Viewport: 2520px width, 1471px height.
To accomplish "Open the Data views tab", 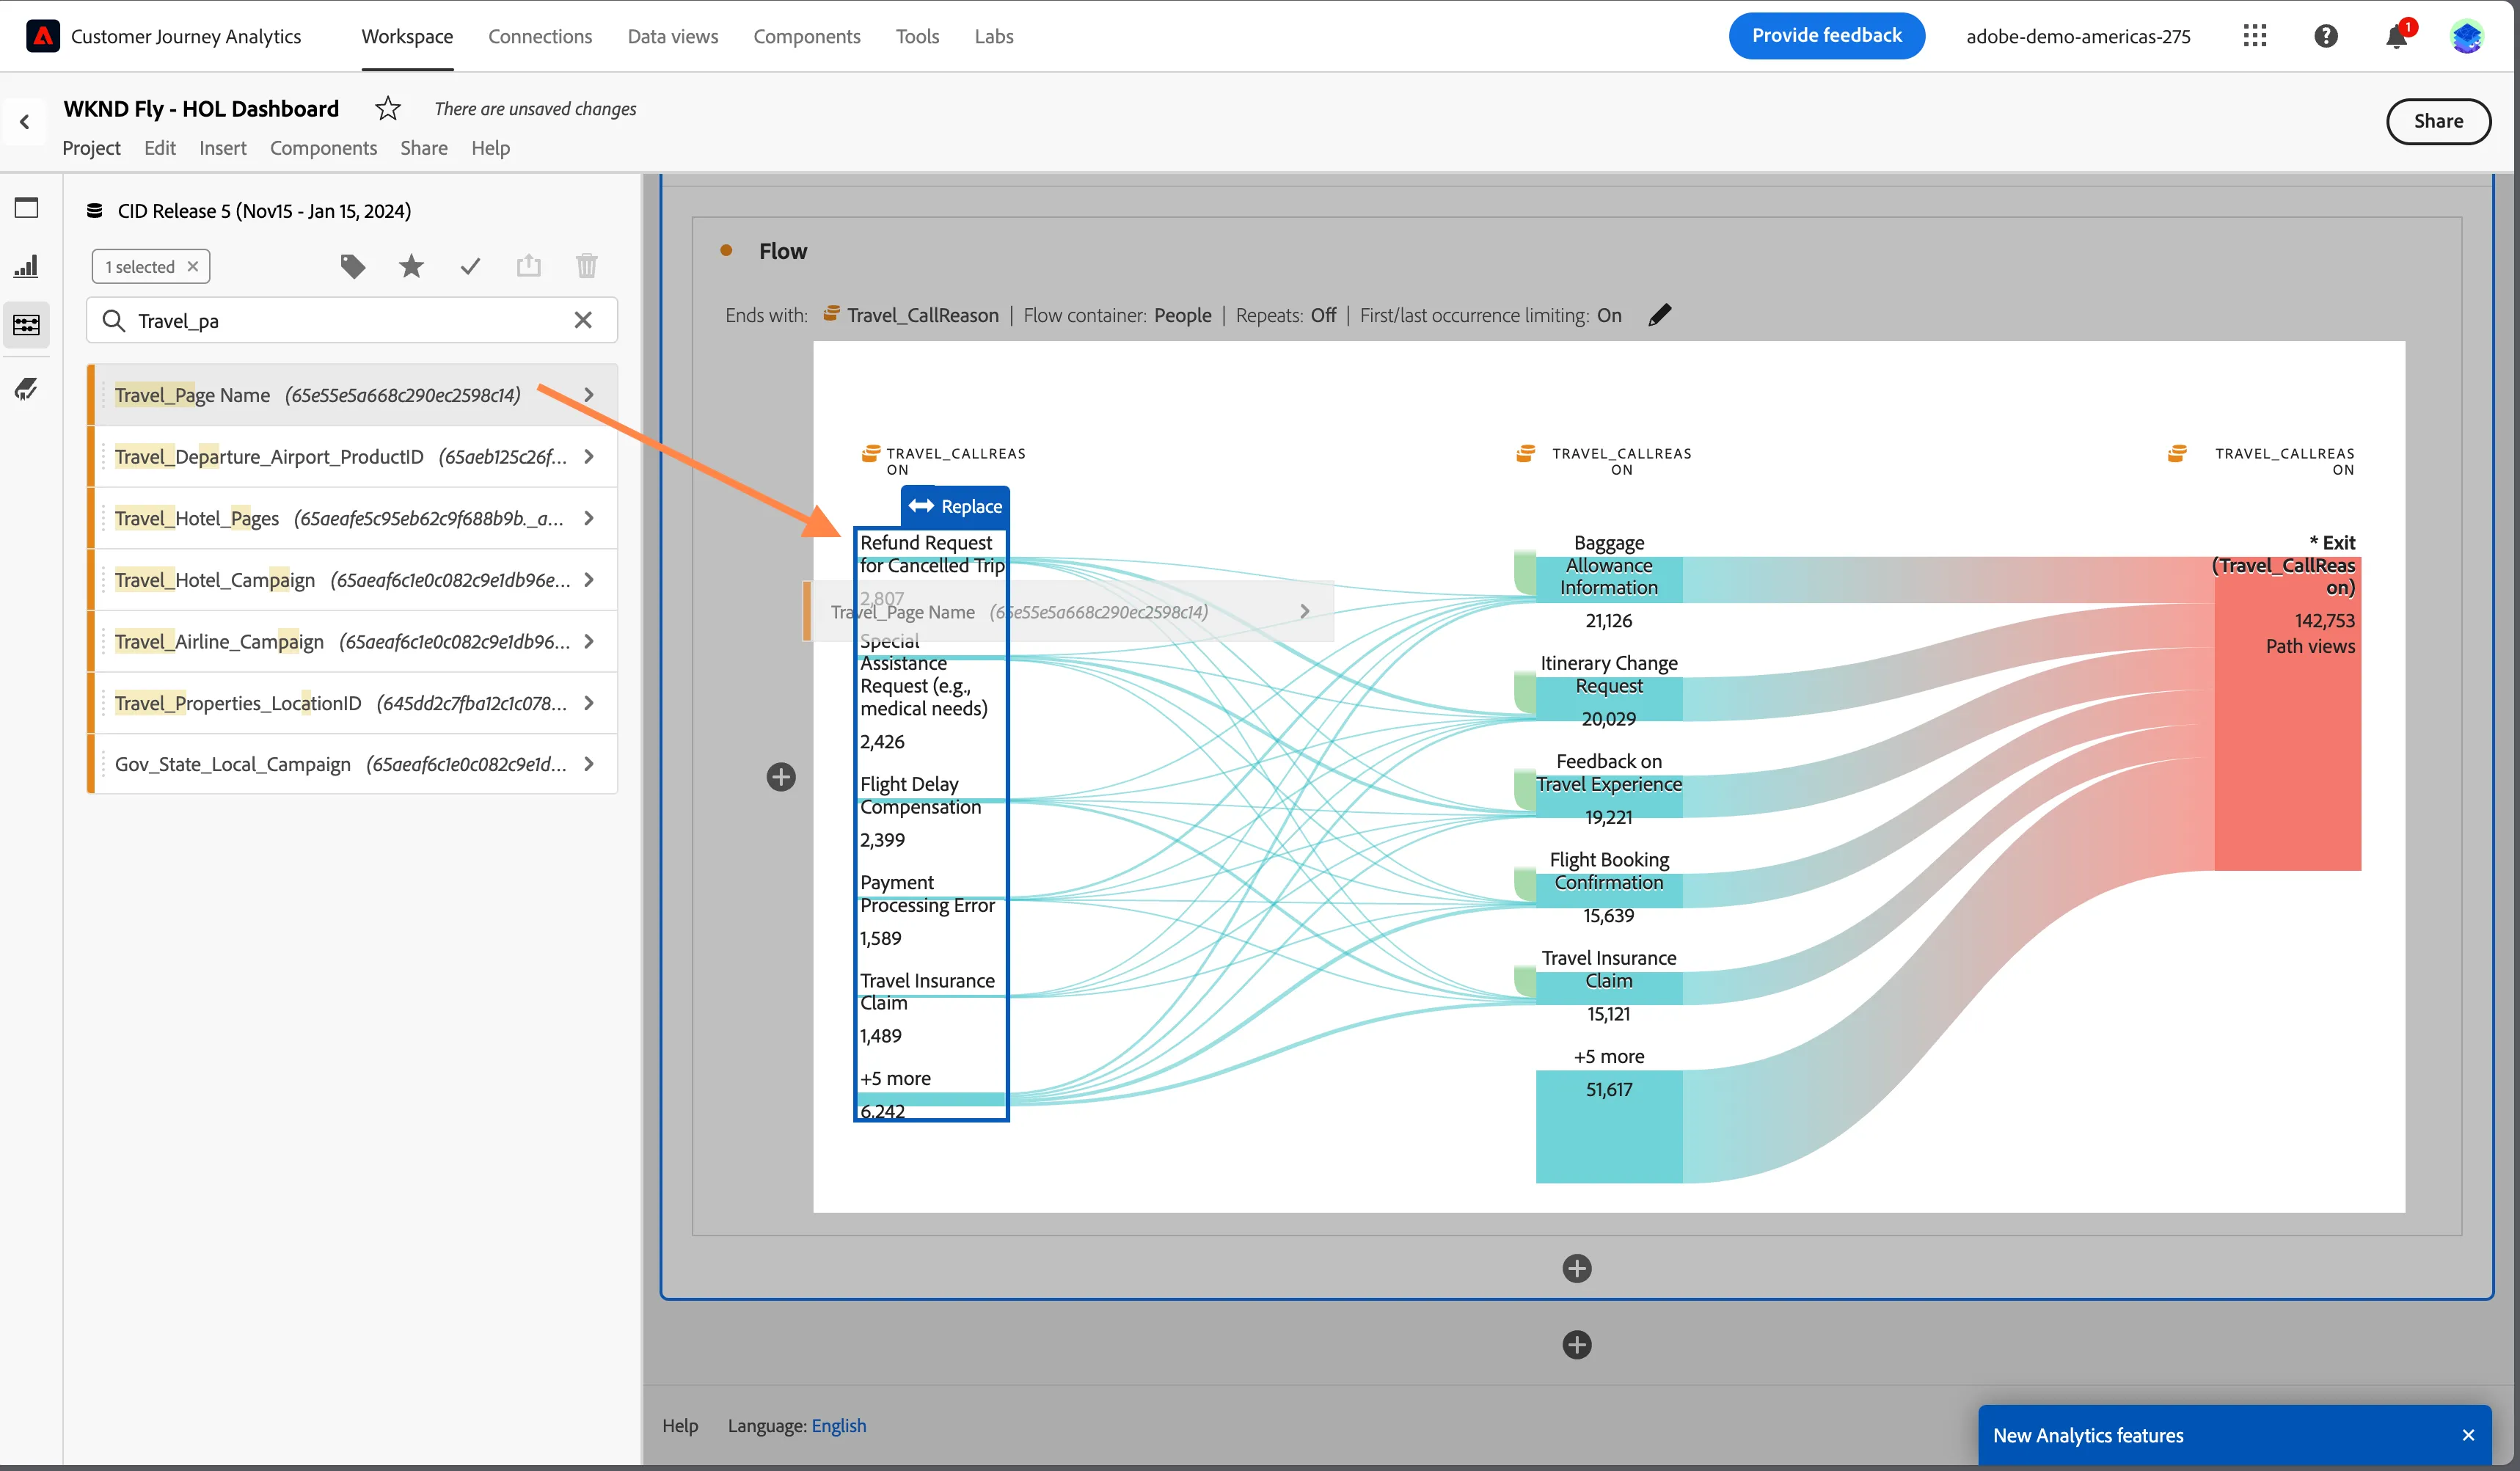I will [673, 36].
